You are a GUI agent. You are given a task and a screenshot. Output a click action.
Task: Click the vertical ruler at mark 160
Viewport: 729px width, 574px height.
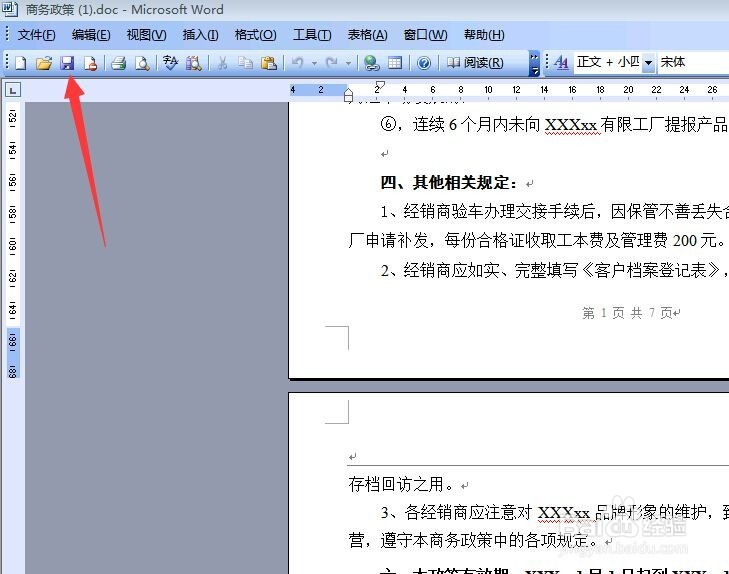(13, 243)
